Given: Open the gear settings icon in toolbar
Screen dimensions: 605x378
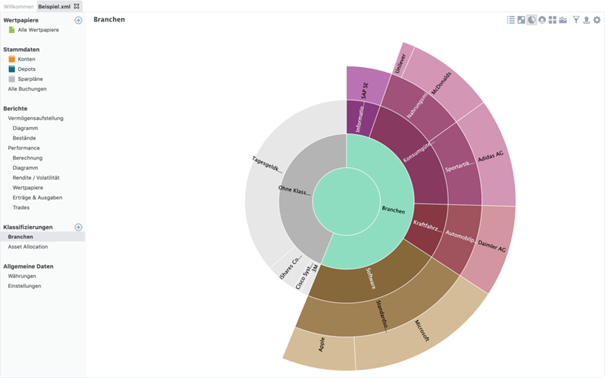Looking at the screenshot, I should pos(597,20).
